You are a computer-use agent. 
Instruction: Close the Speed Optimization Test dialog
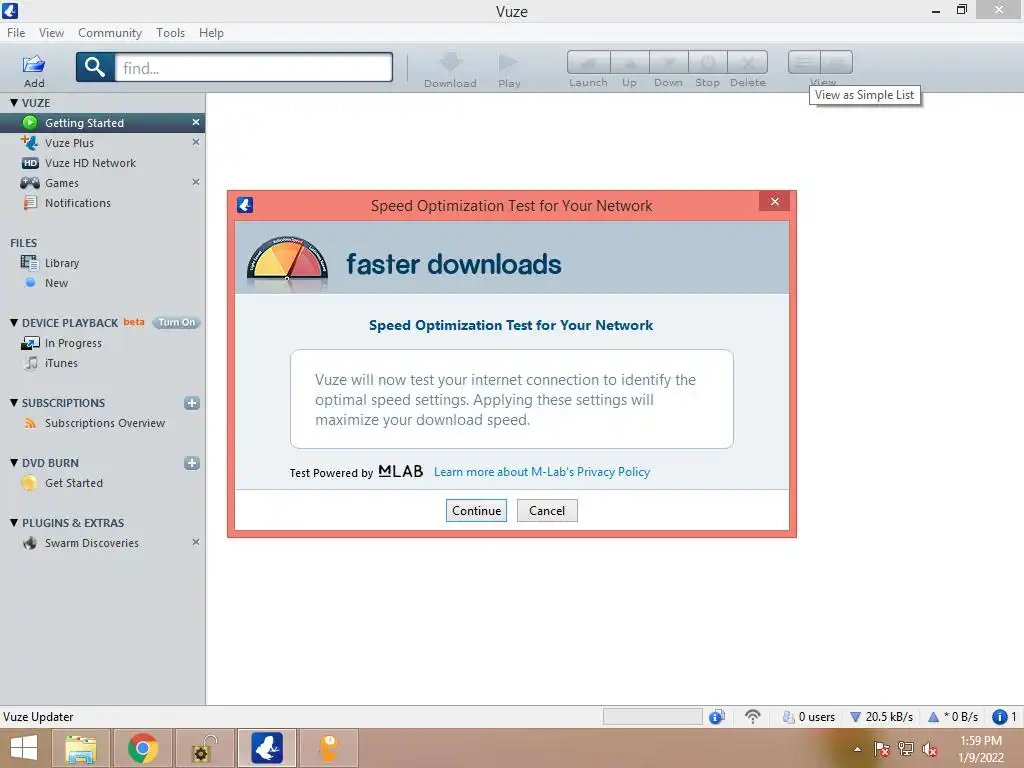coord(775,202)
